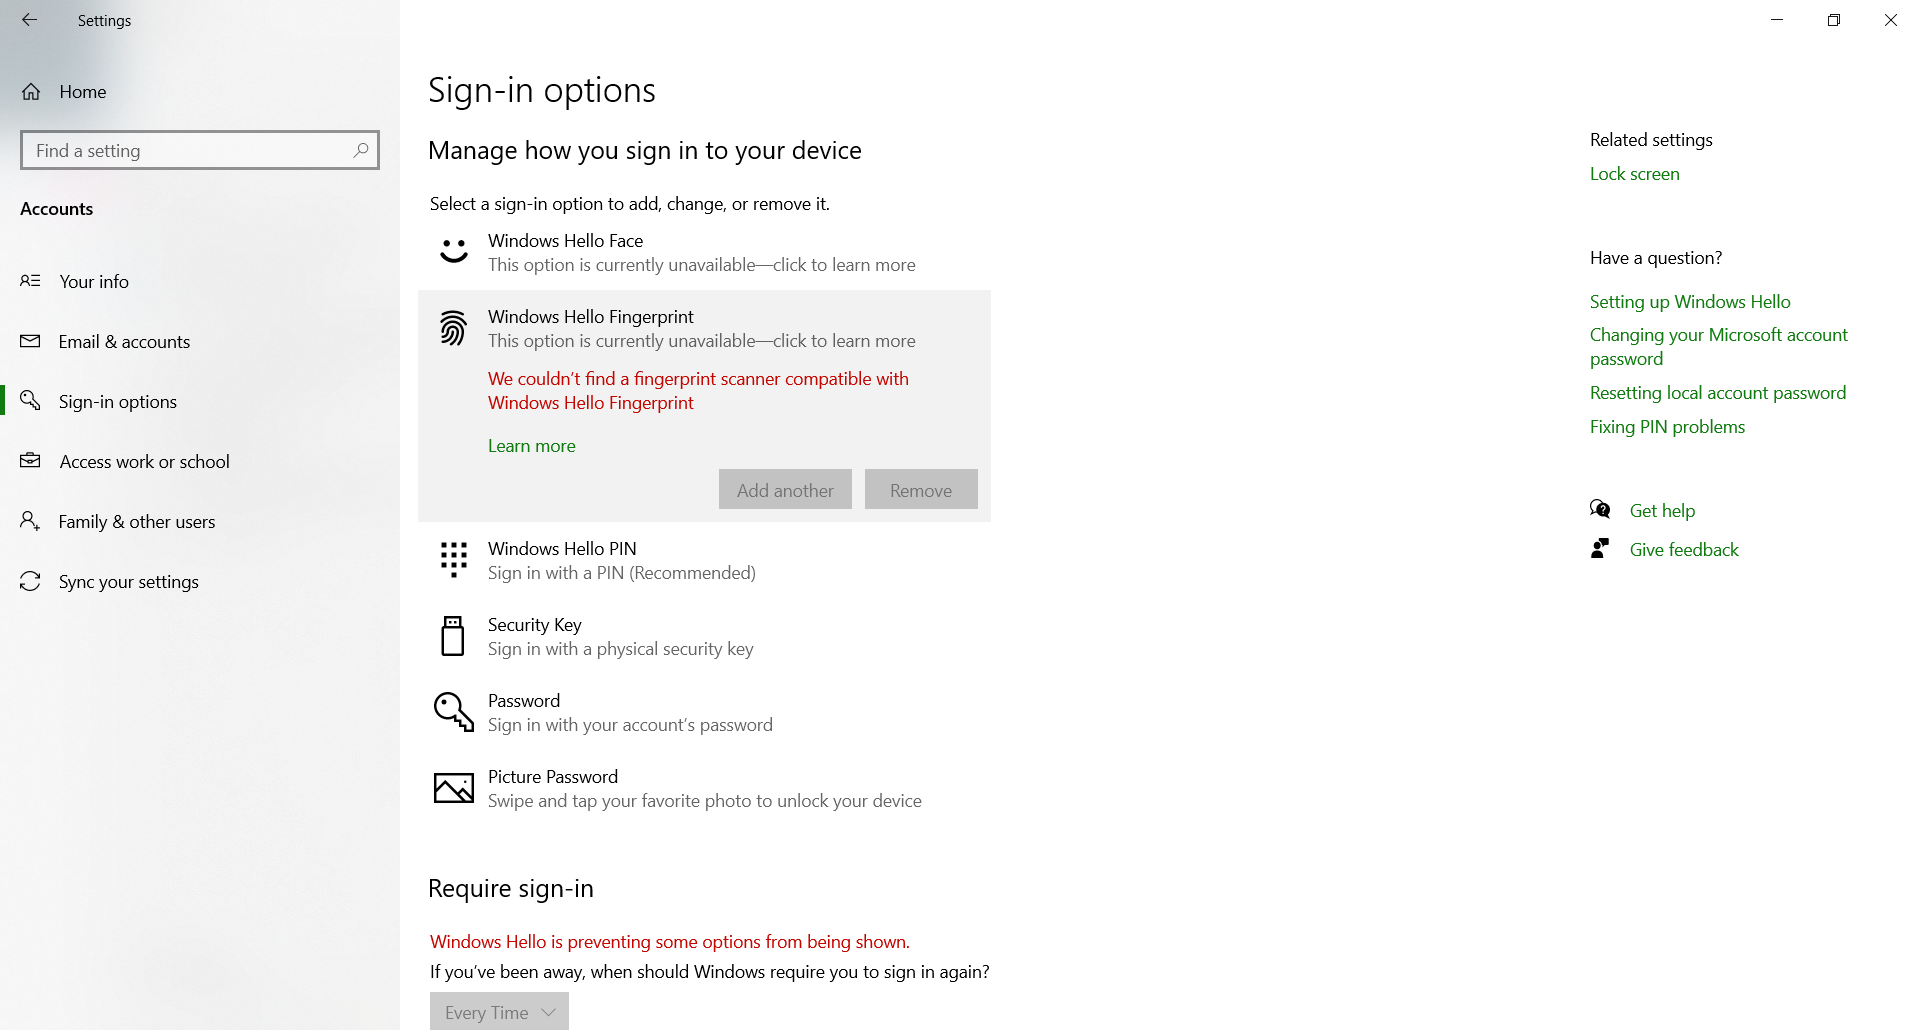Image resolution: width=1920 pixels, height=1030 pixels.
Task: Click the Give feedback icon
Action: click(x=1601, y=548)
